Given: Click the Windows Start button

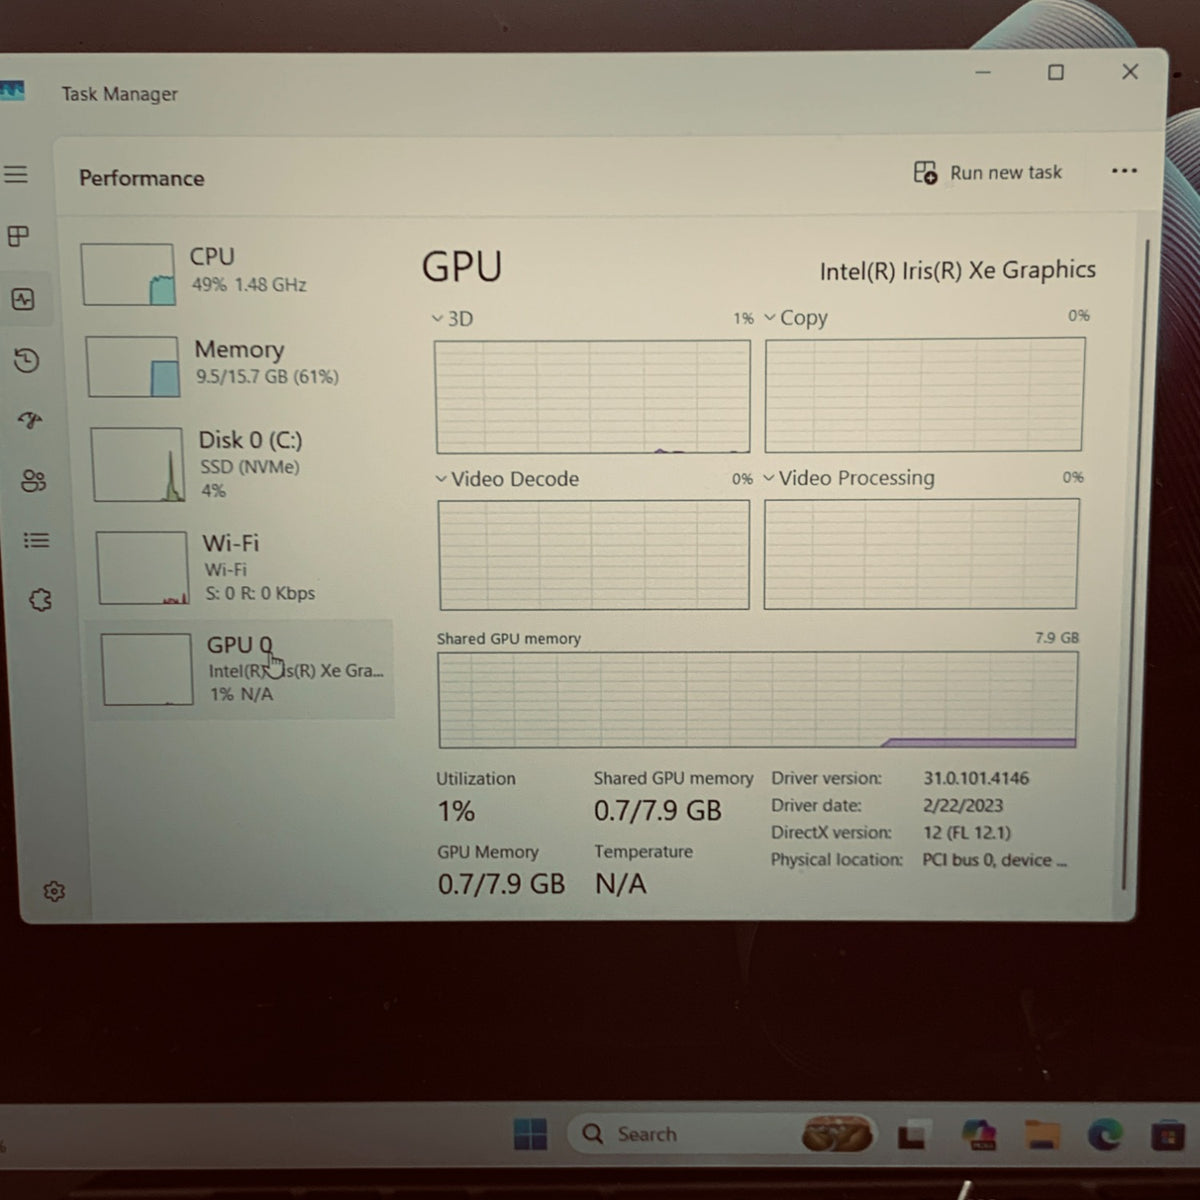Looking at the screenshot, I should pos(530,1134).
